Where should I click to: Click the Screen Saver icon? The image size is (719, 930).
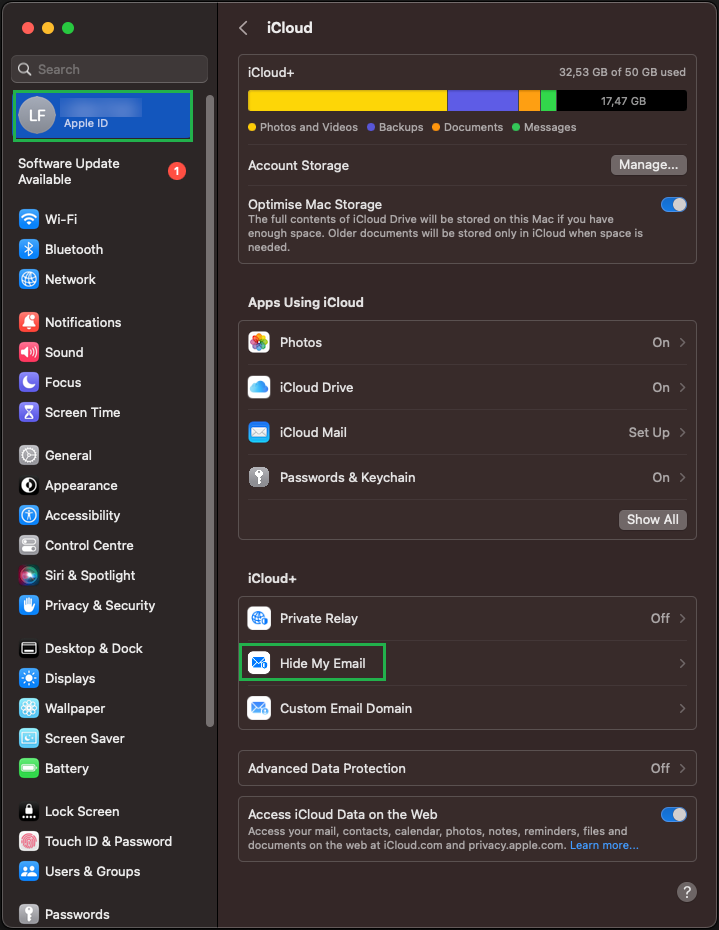coord(28,738)
